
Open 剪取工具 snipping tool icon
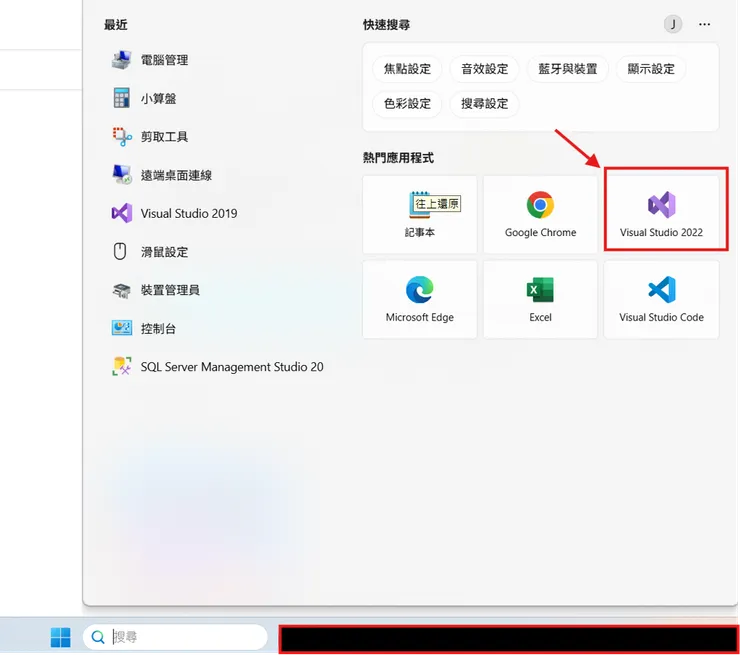(x=121, y=136)
